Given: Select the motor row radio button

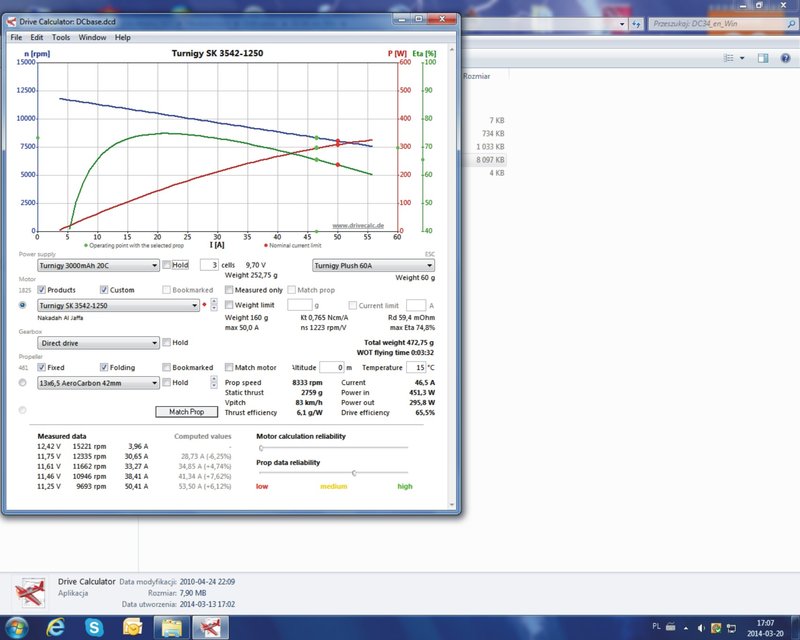Looking at the screenshot, I should point(22,305).
